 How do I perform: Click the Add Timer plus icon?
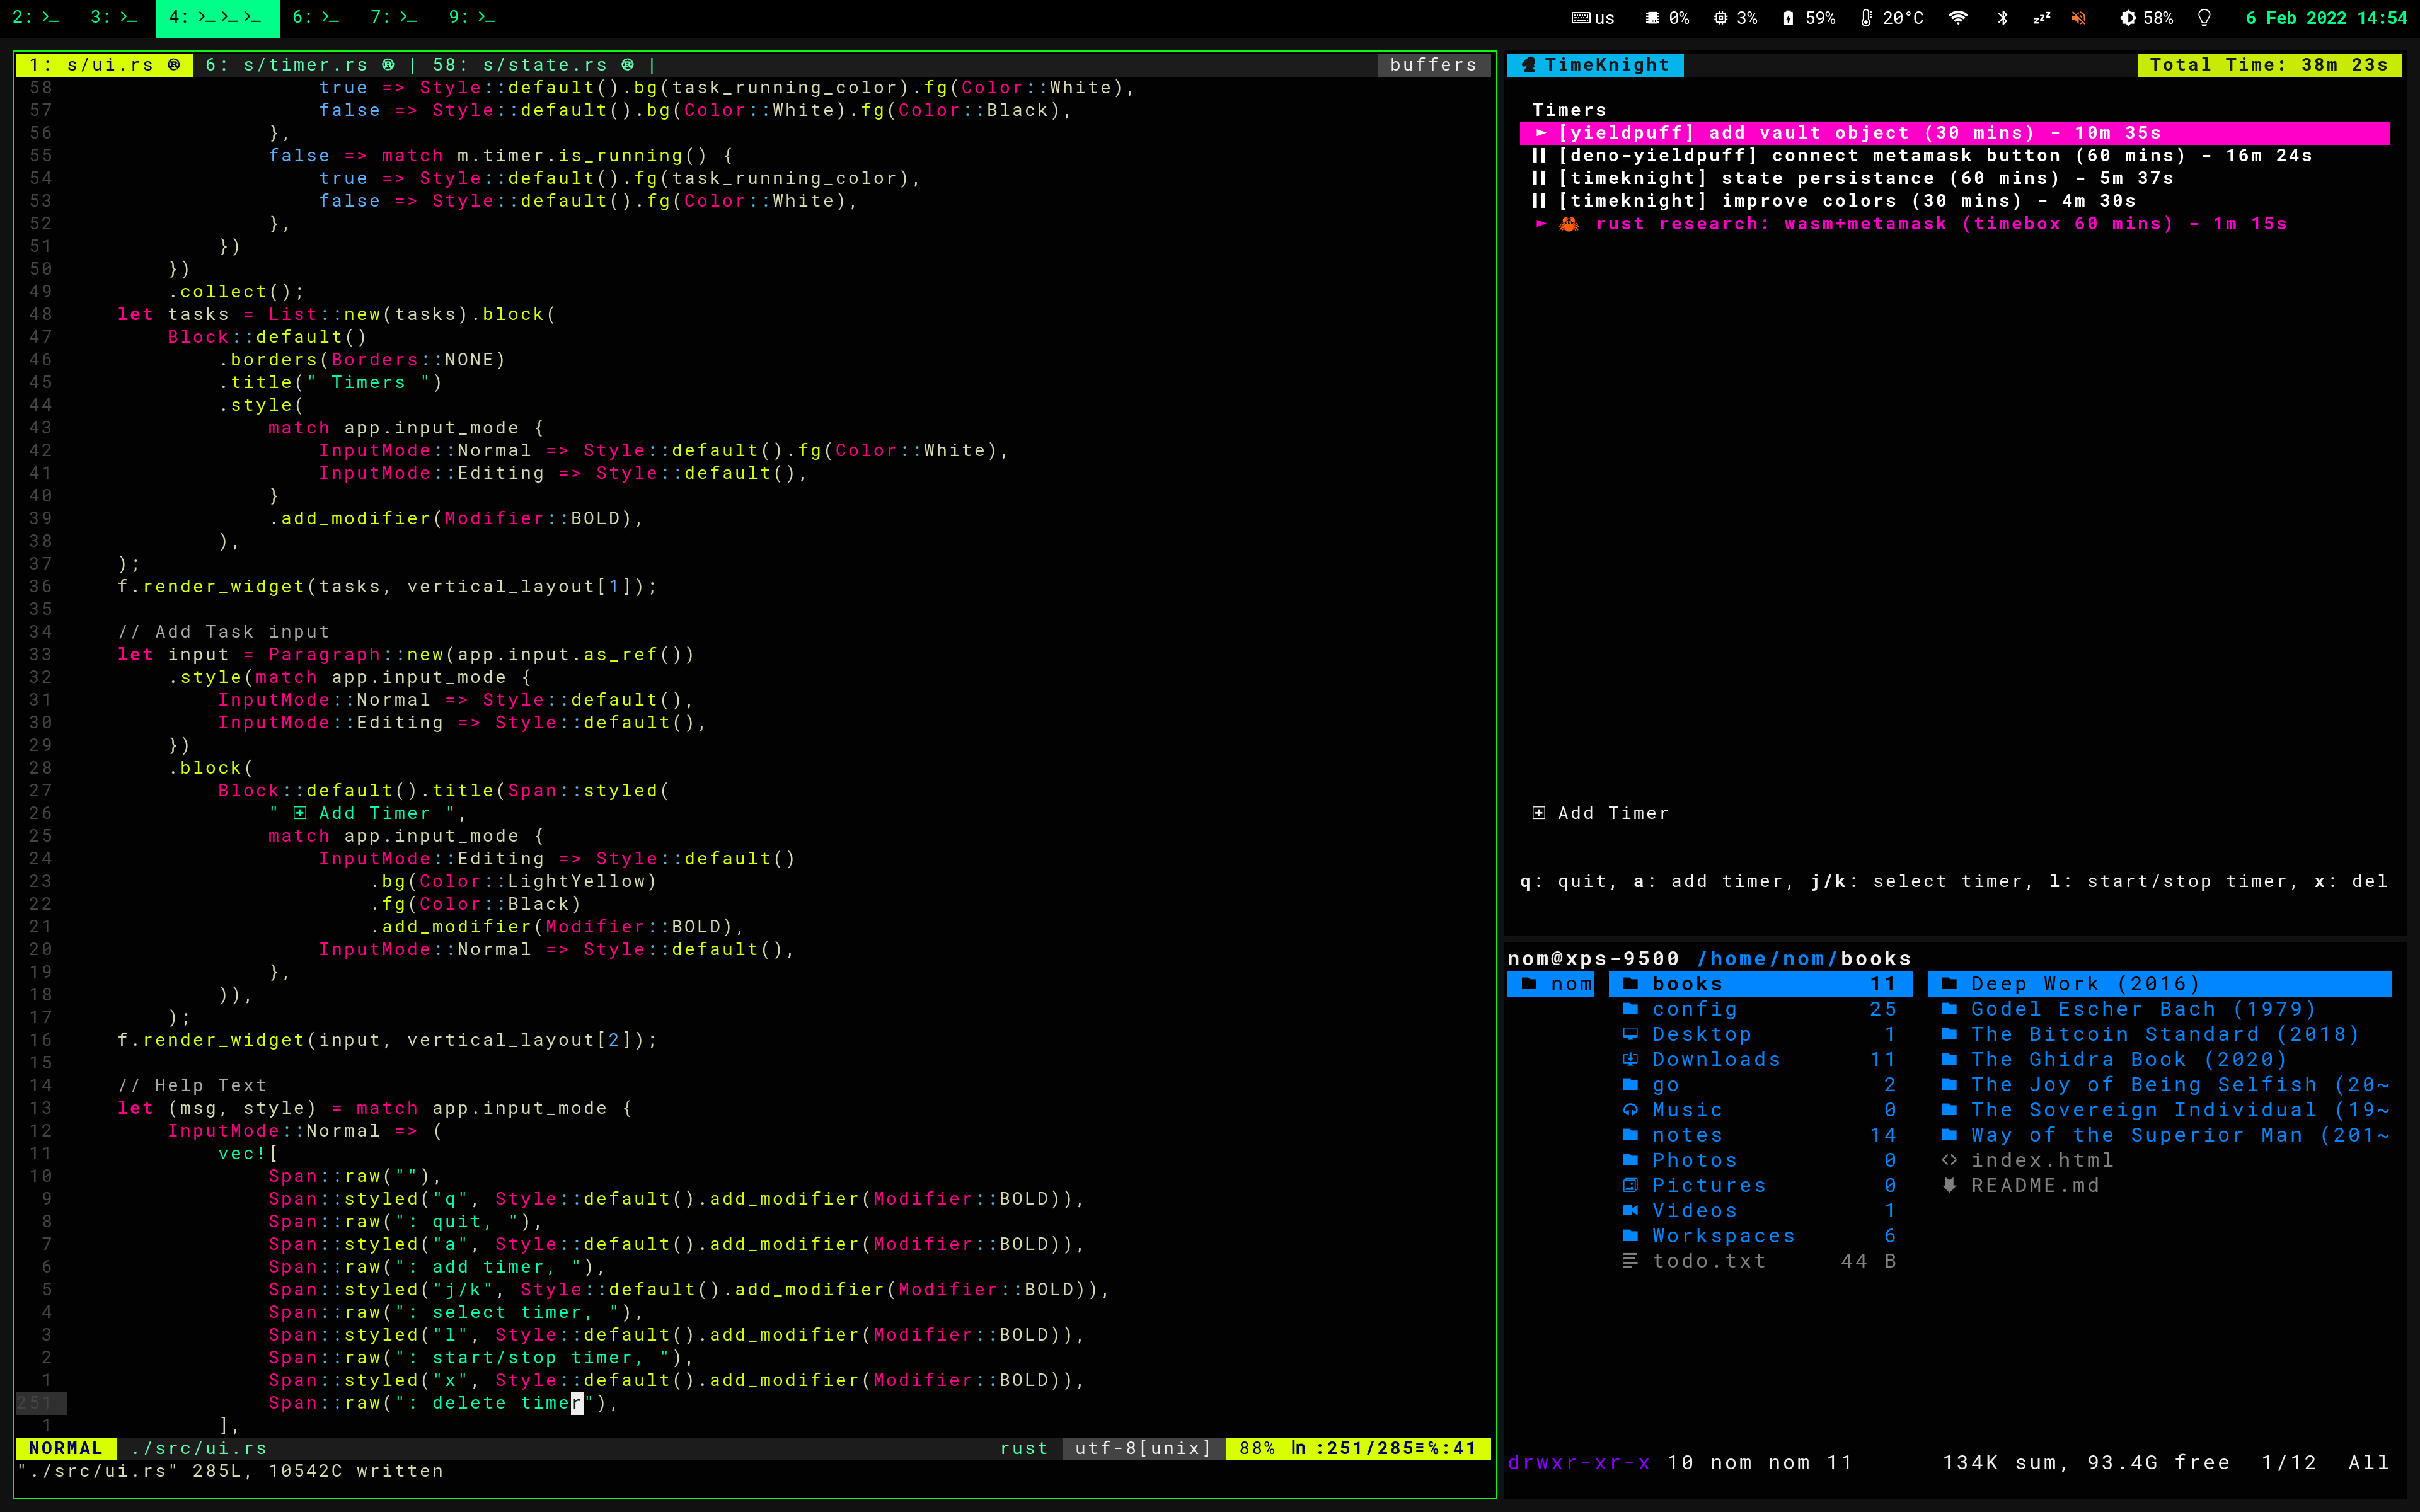(1539, 813)
